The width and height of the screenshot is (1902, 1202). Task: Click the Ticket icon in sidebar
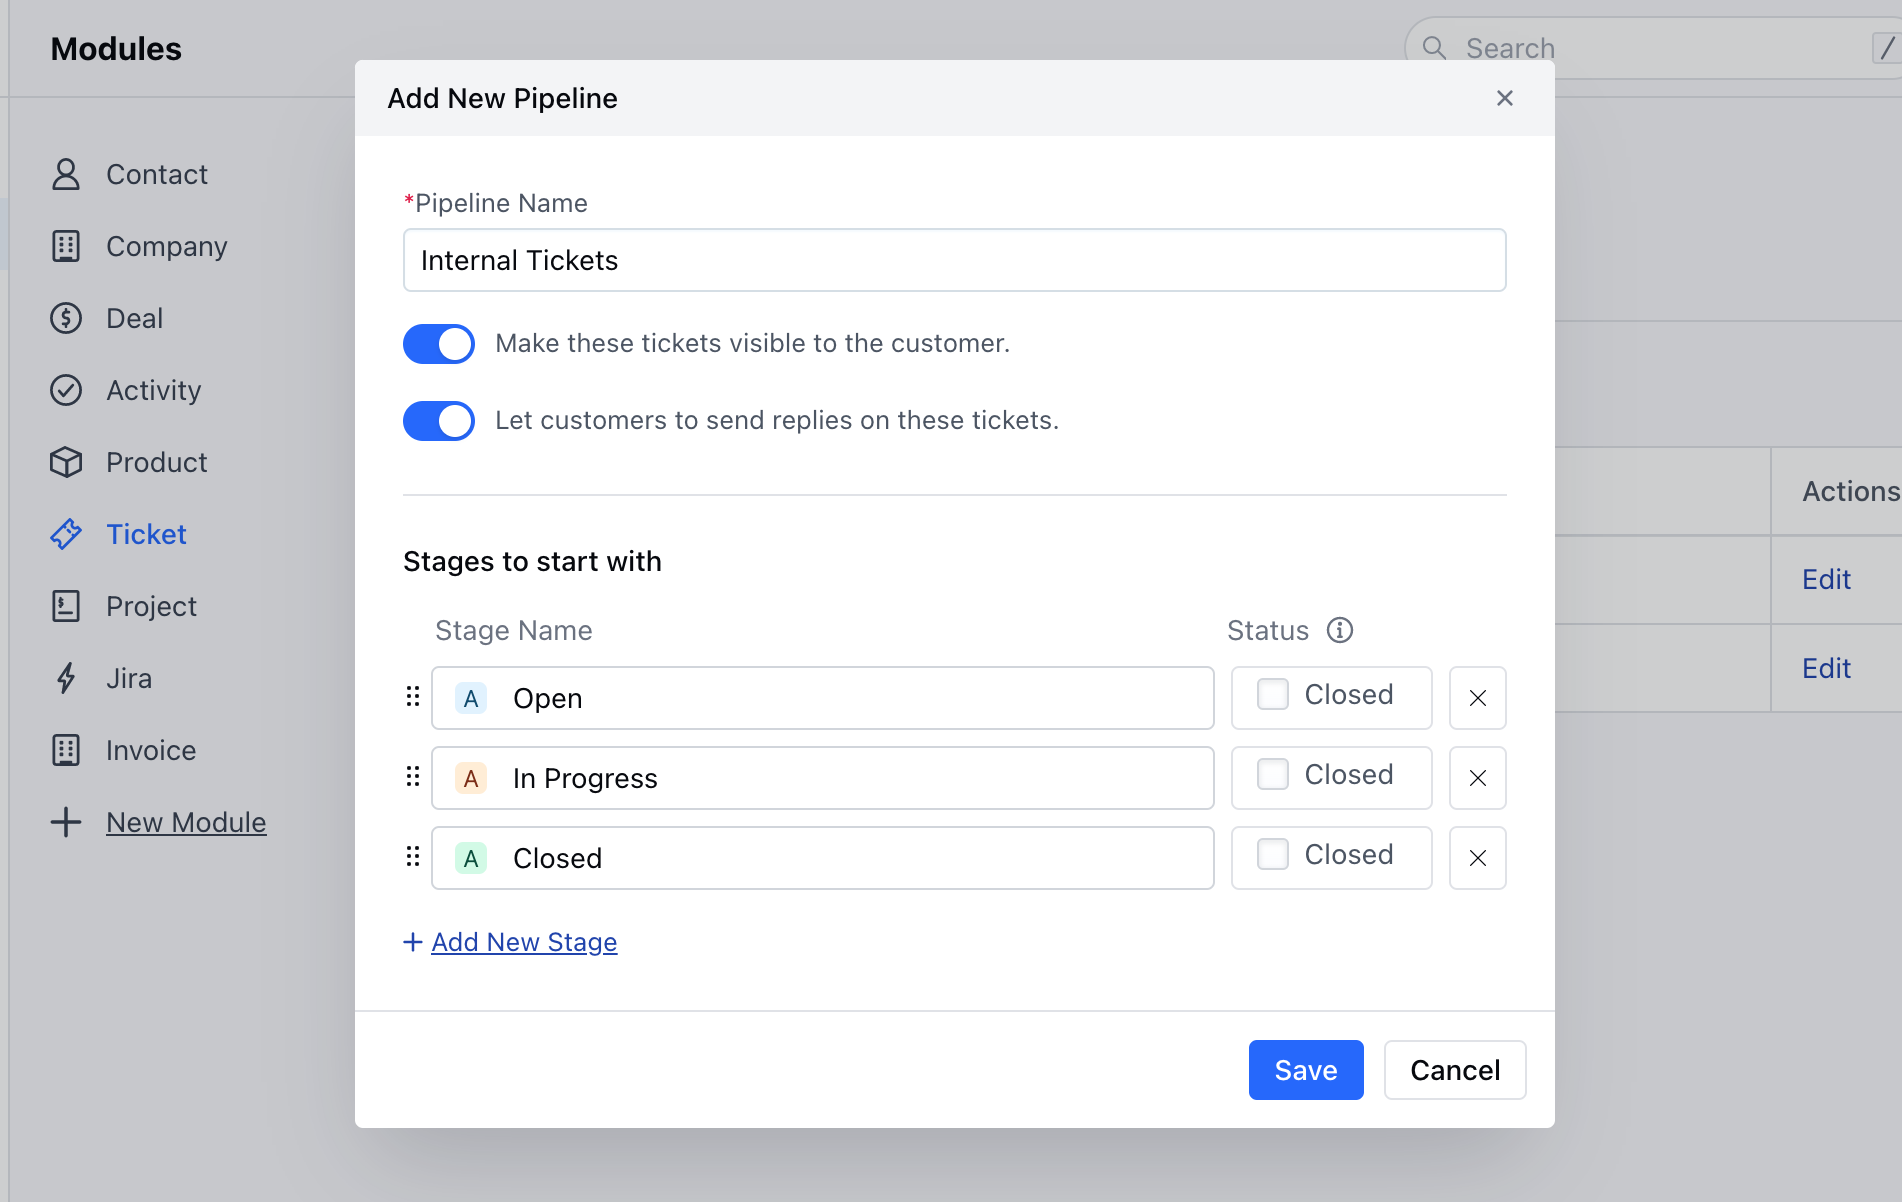coord(66,534)
